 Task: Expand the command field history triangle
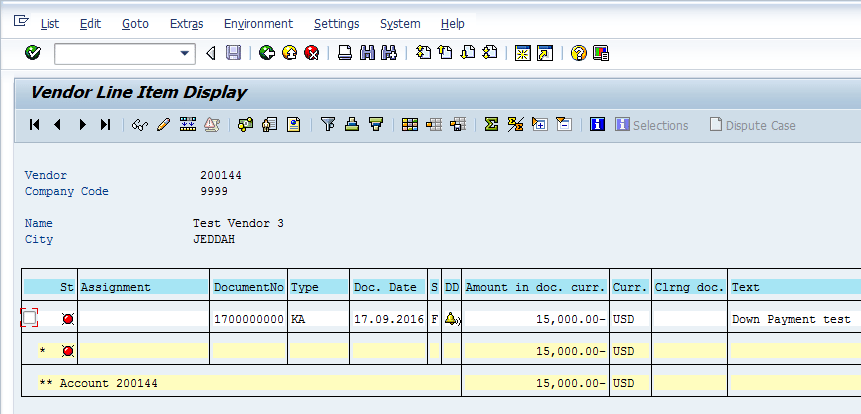(x=211, y=53)
